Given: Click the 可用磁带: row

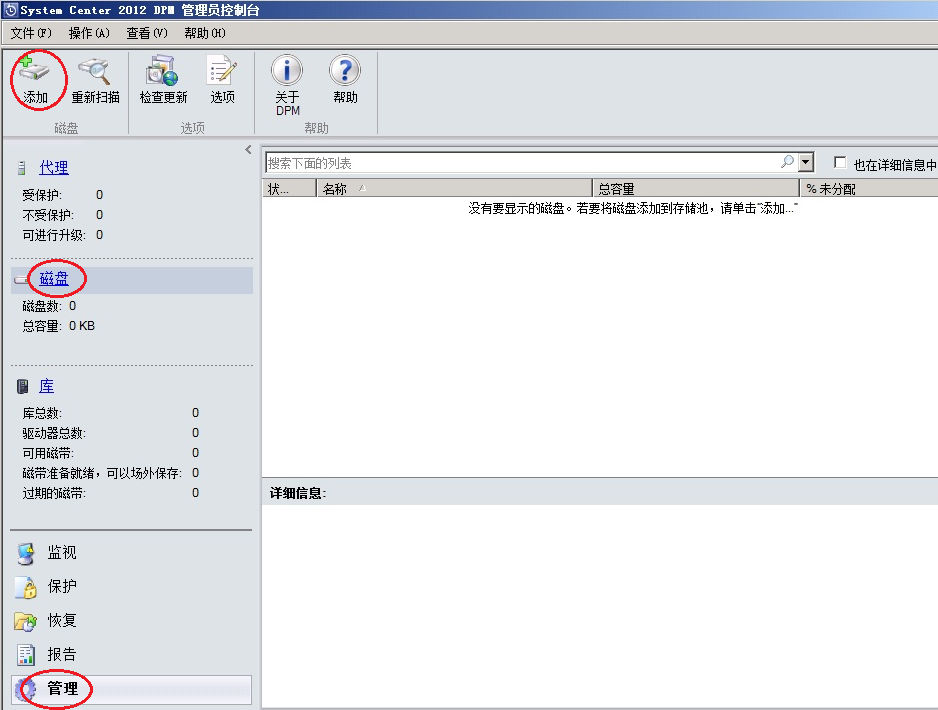Looking at the screenshot, I should point(111,453).
